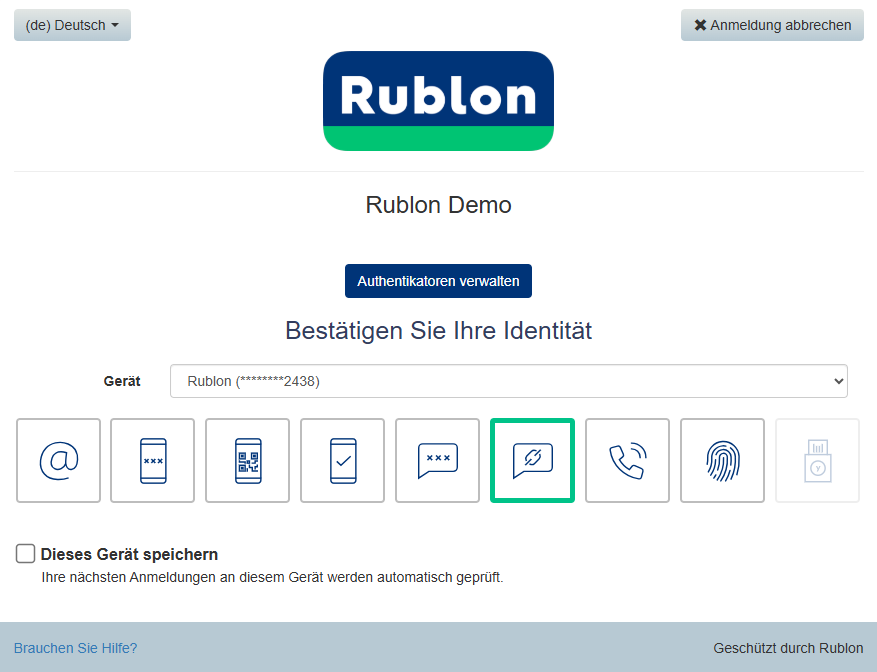Select fingerprint WebAuthn authentication icon

point(722,460)
